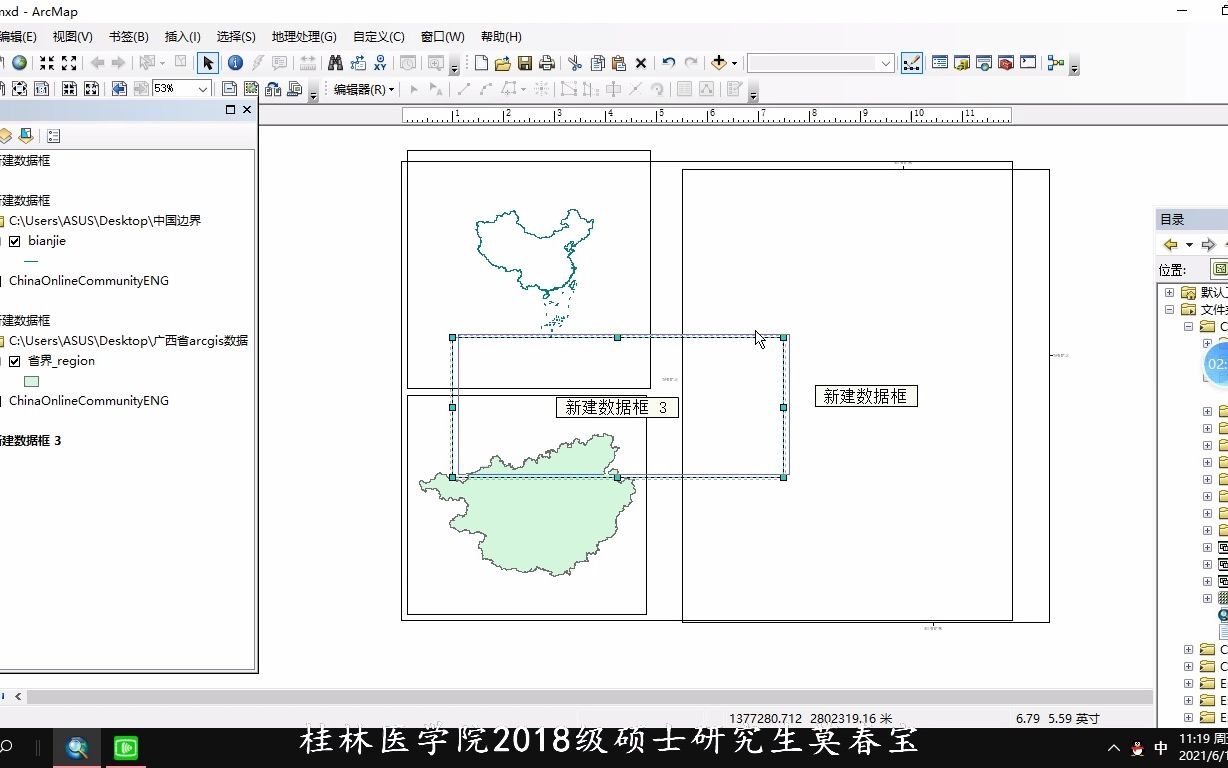Uncheck the 省界_region layer checkbox
Screen dimensions: 1228x768
(14, 360)
